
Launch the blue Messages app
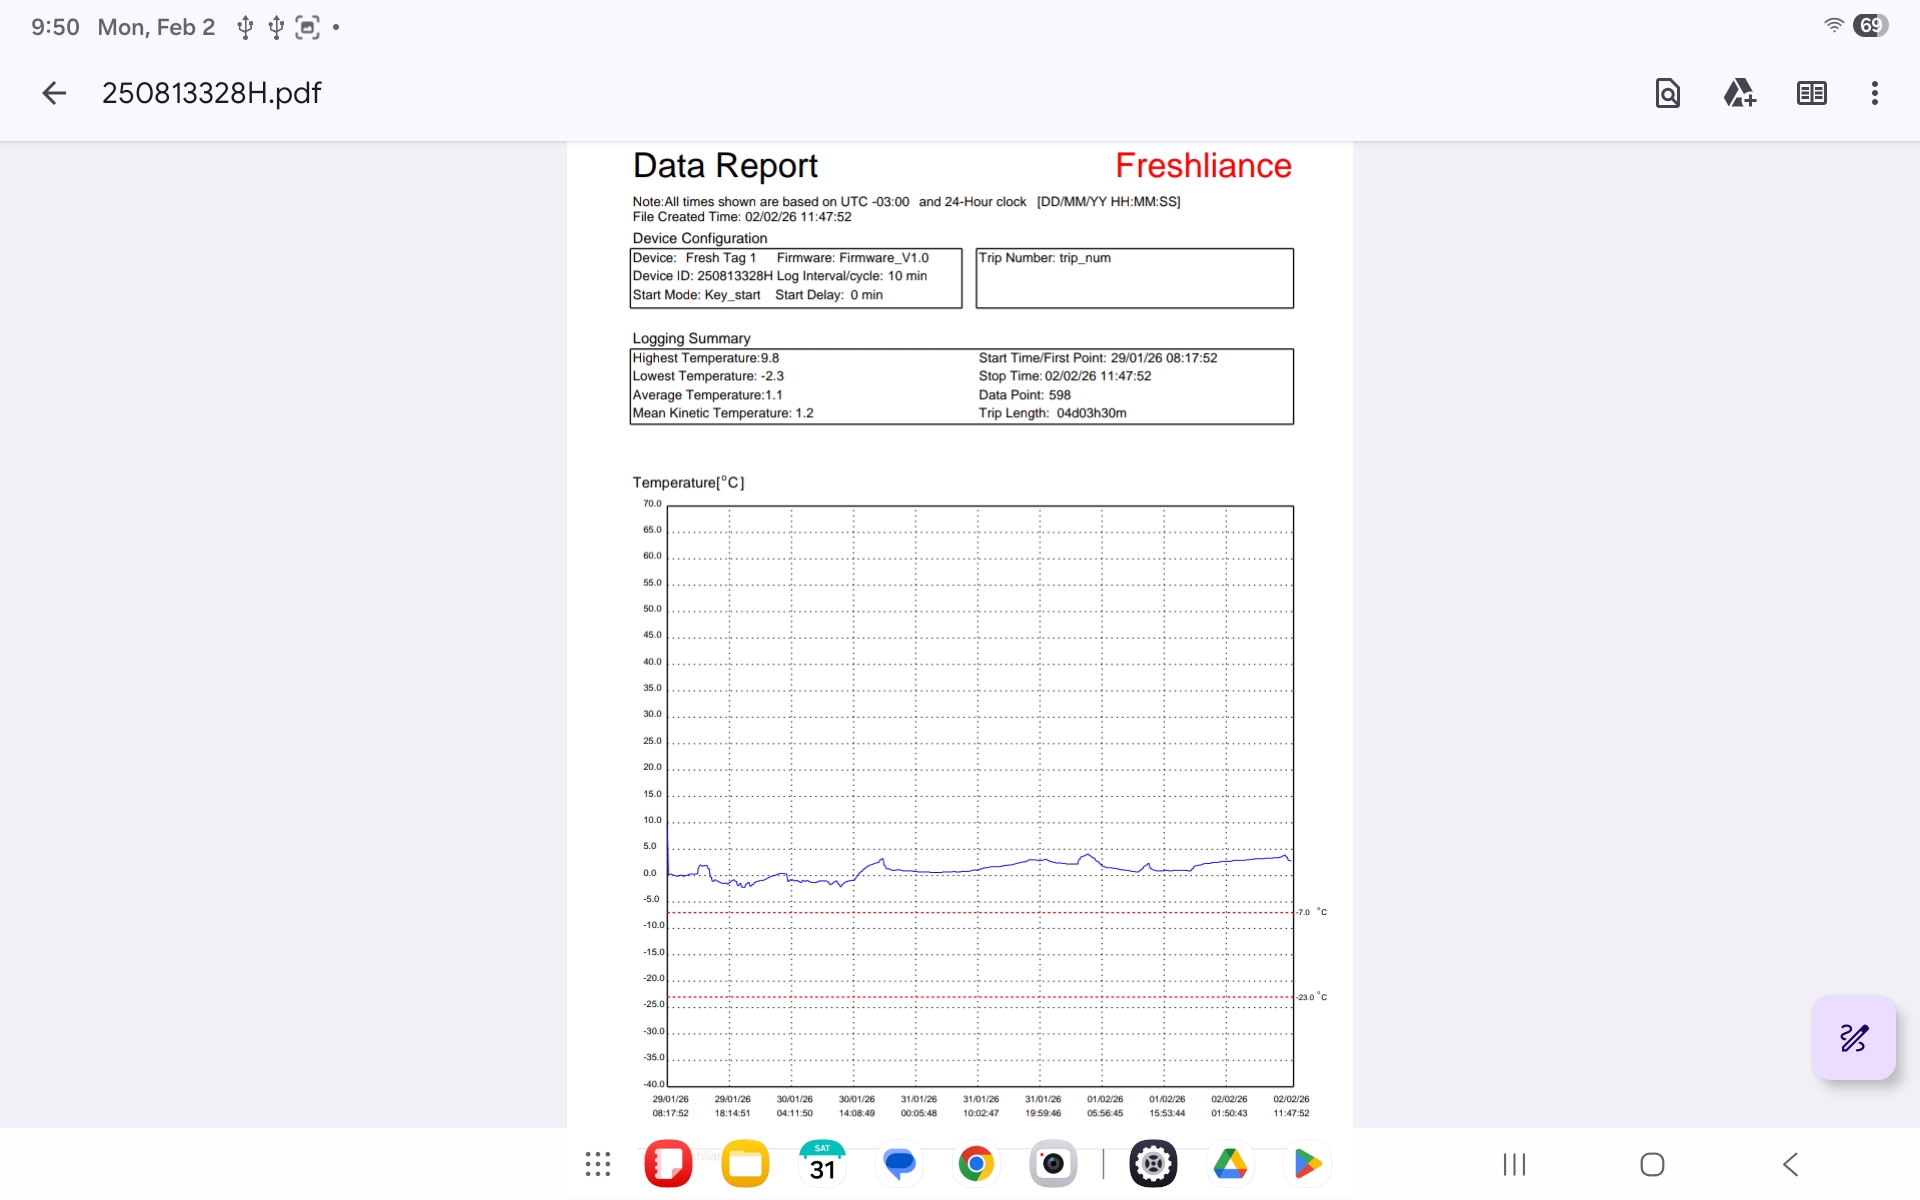point(899,1164)
